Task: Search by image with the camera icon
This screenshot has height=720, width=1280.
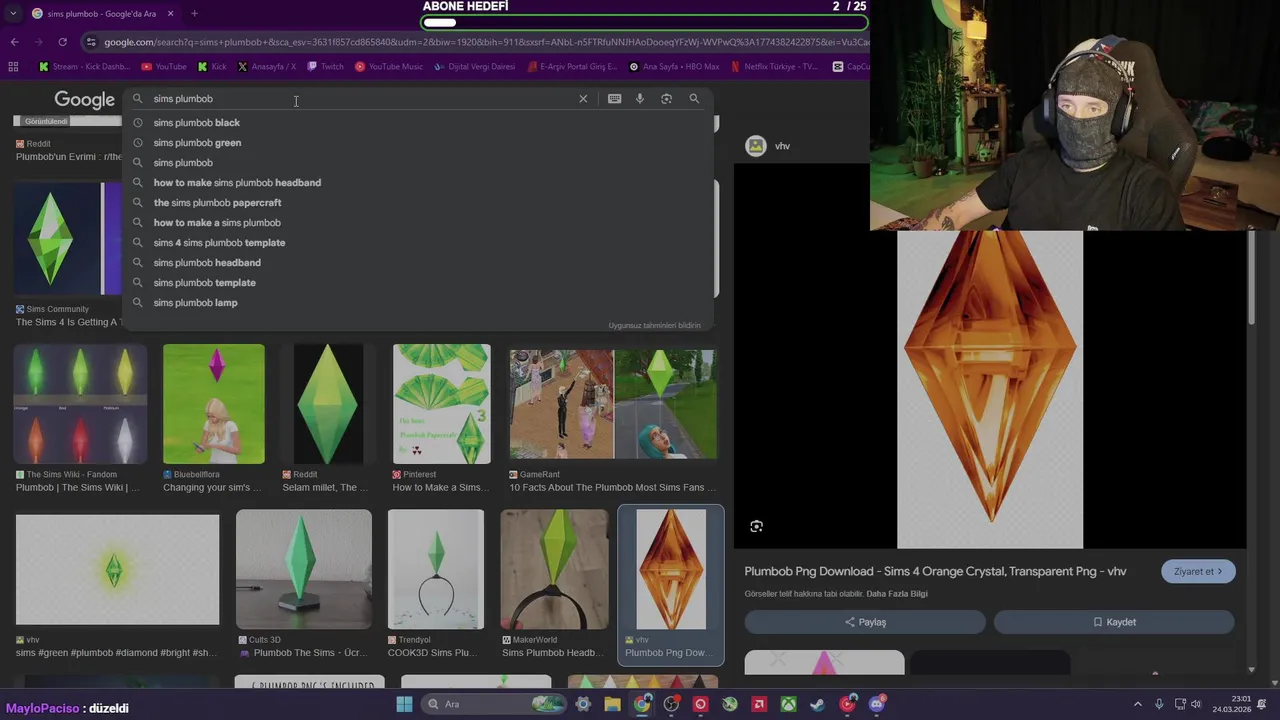Action: coord(666,99)
